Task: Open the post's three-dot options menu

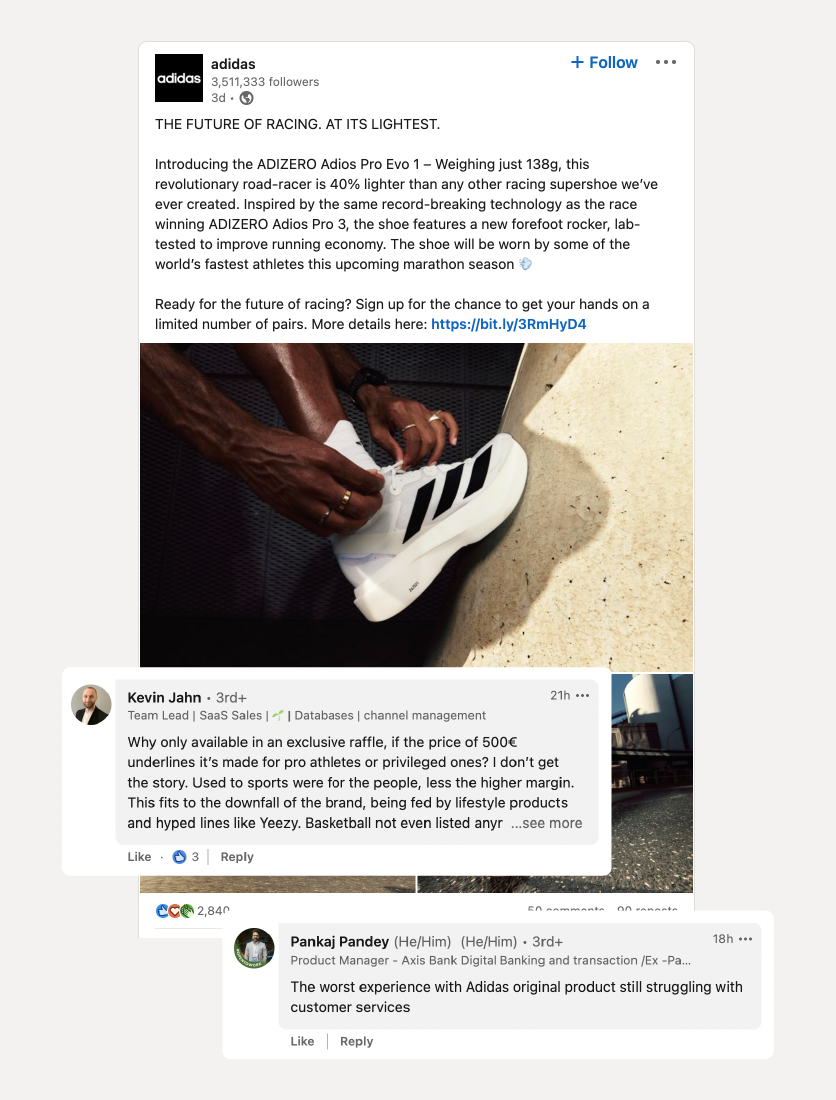Action: point(666,62)
